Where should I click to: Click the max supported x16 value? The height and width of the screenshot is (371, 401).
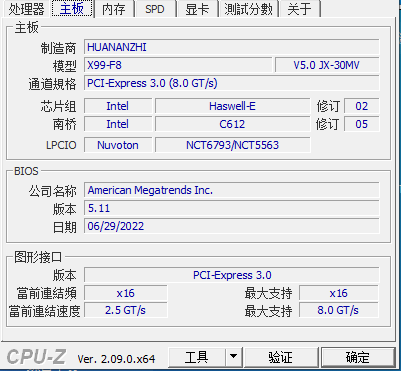[x=339, y=293]
